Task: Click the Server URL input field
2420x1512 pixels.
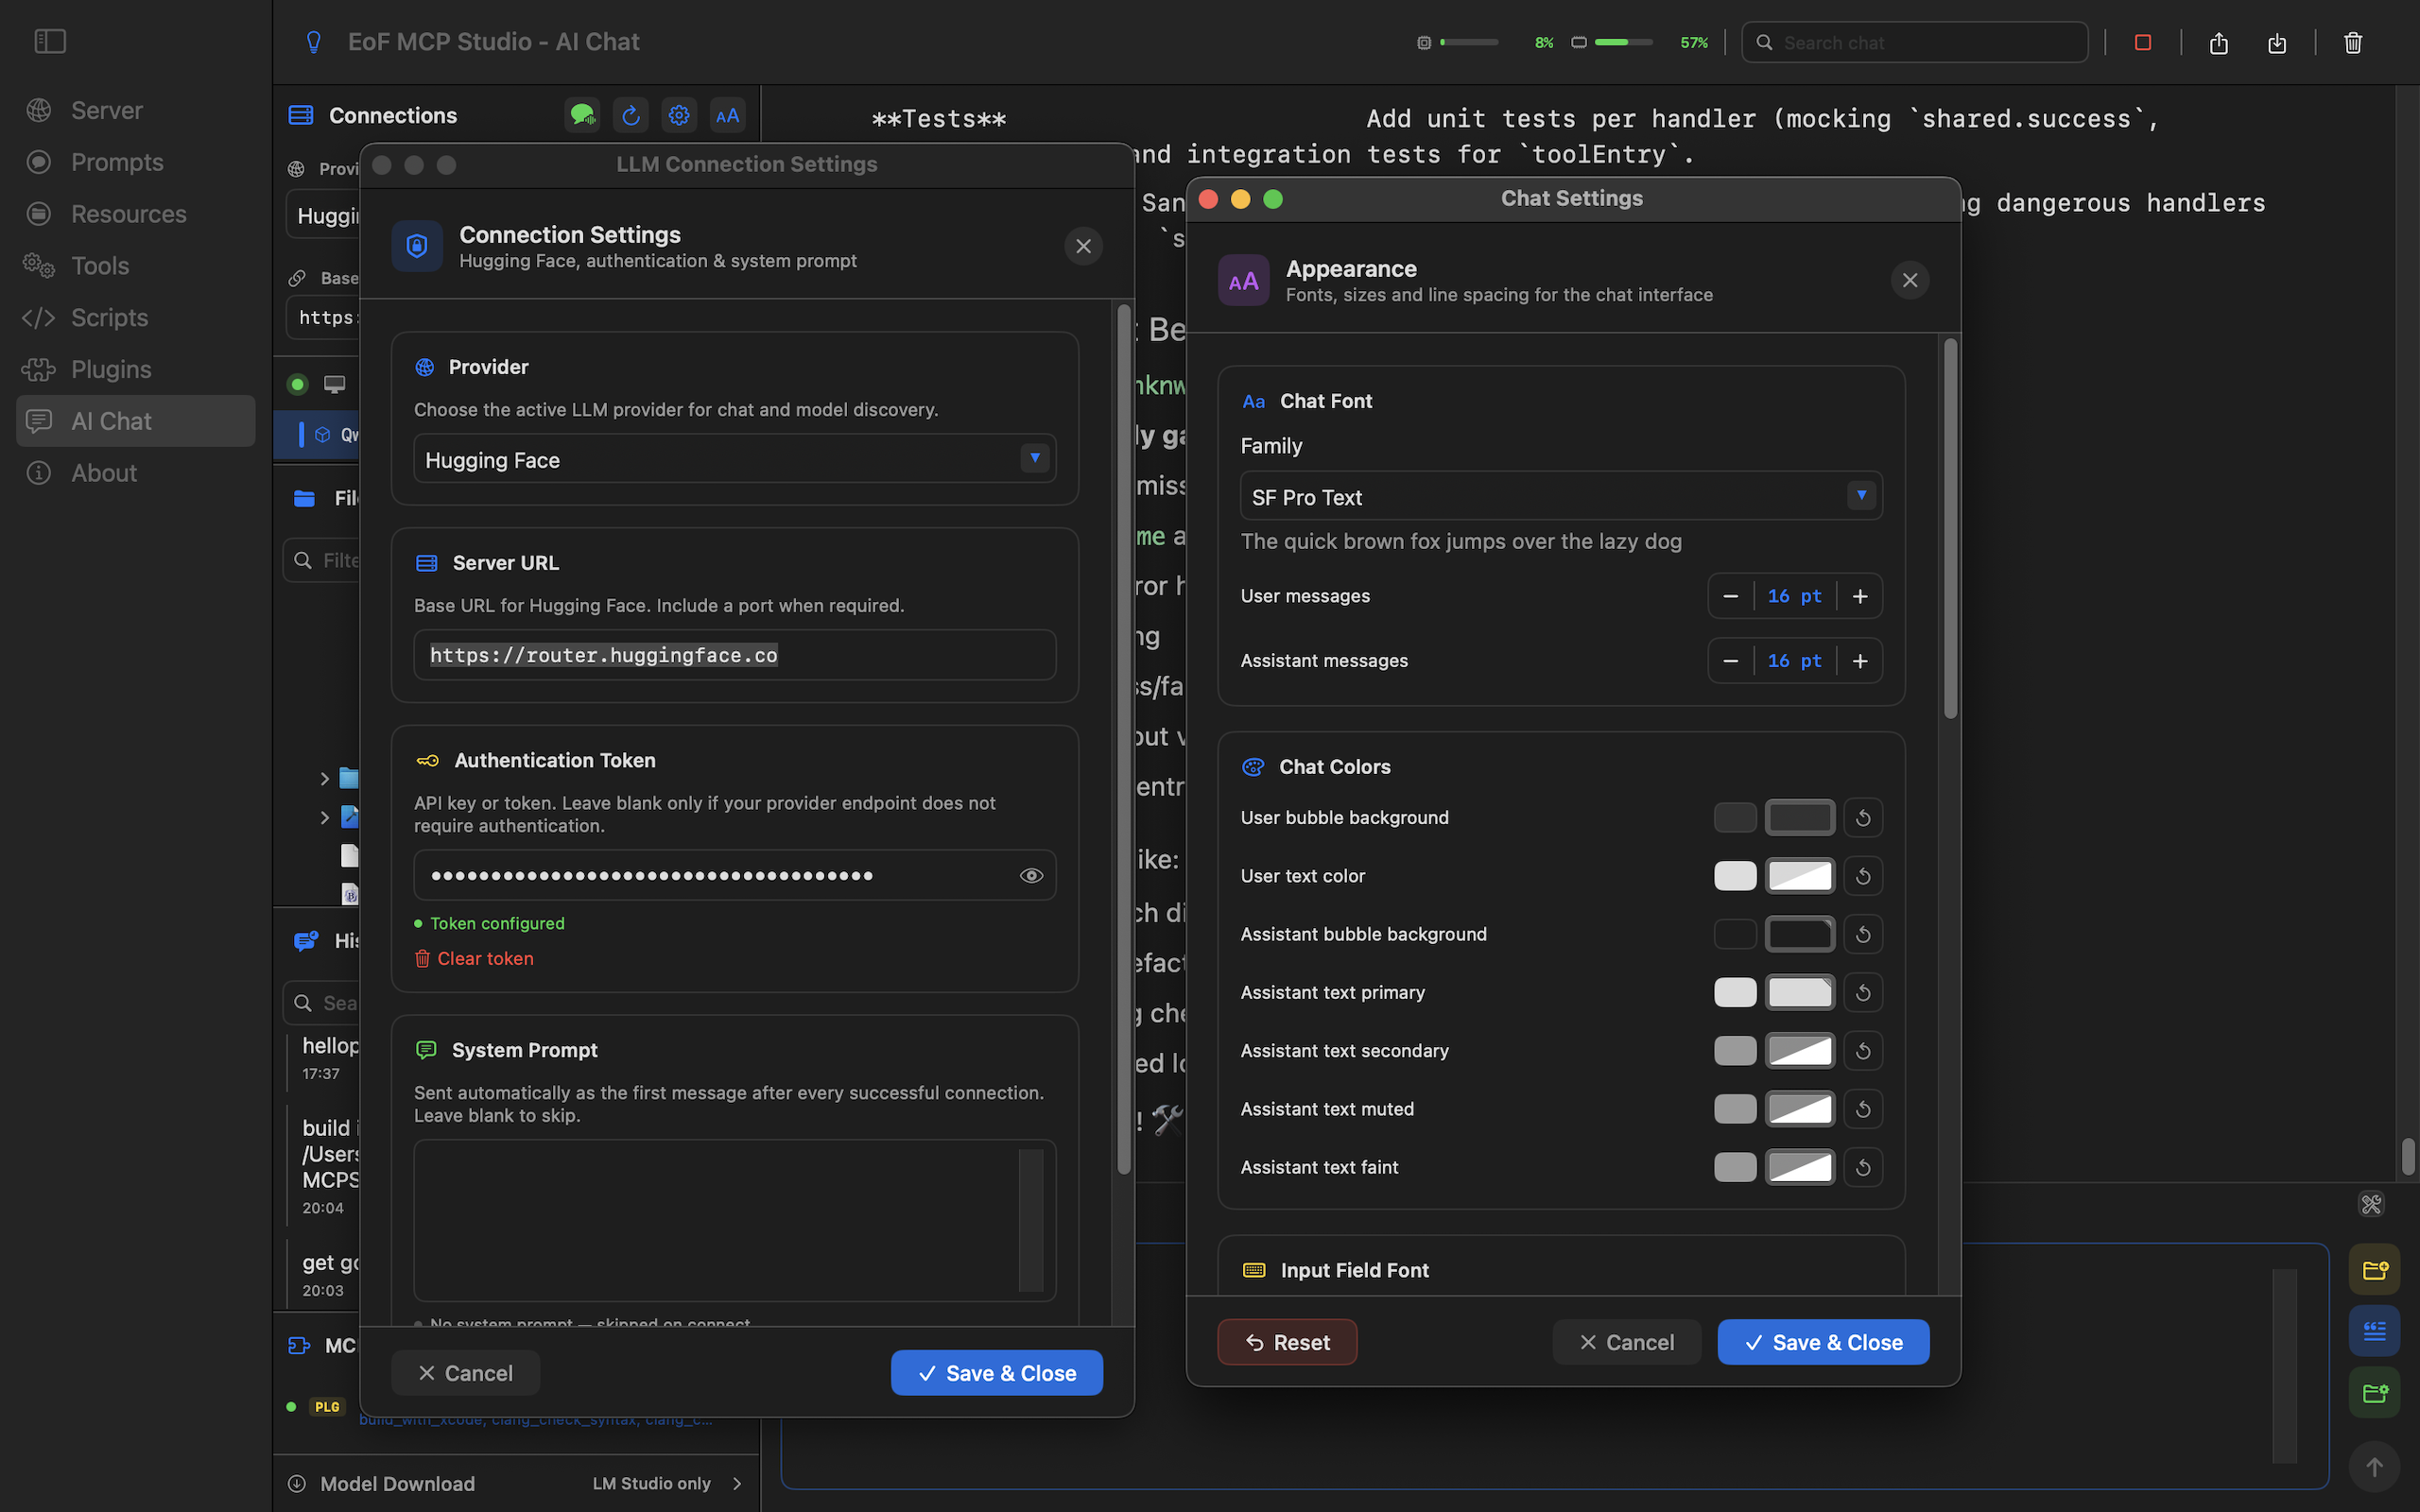Action: coord(735,655)
